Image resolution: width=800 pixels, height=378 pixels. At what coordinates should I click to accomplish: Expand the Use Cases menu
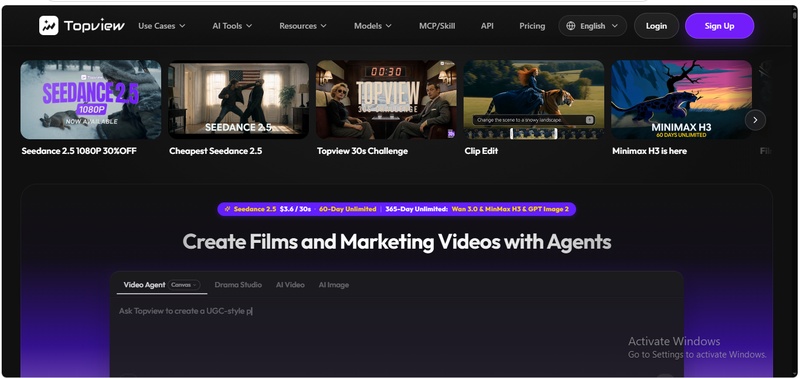tap(162, 26)
